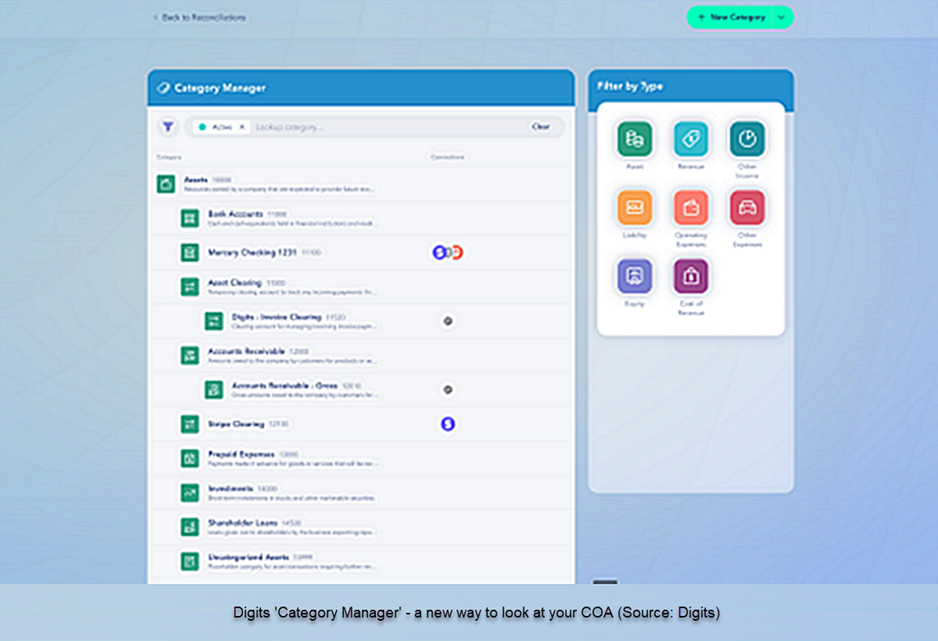Select the Uncategorized Assets category name
Screen dimensions: 938x641
248,557
